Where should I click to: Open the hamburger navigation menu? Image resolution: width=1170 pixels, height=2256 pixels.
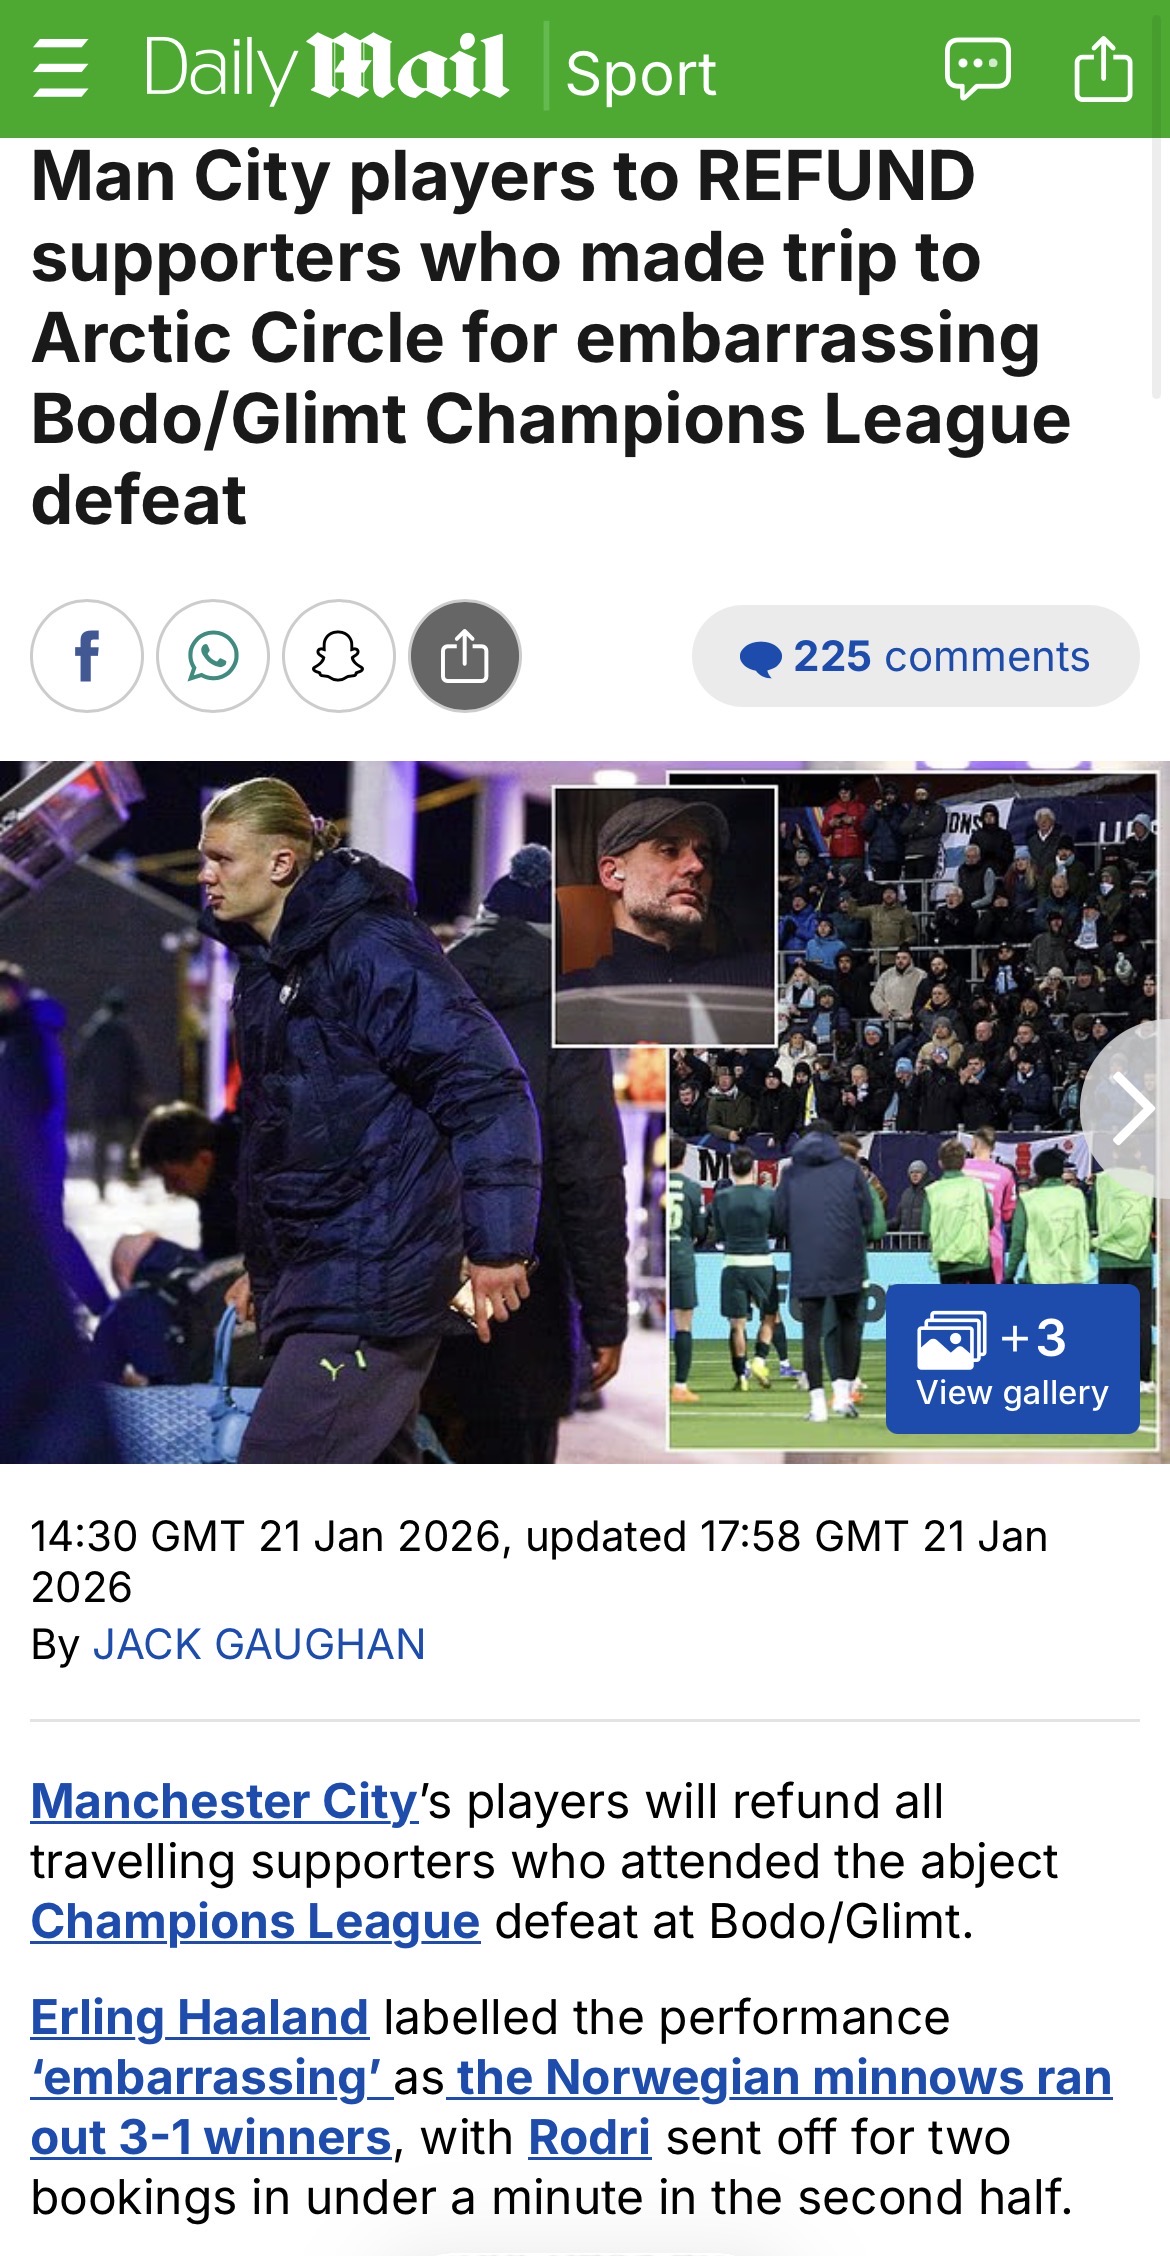coord(60,68)
